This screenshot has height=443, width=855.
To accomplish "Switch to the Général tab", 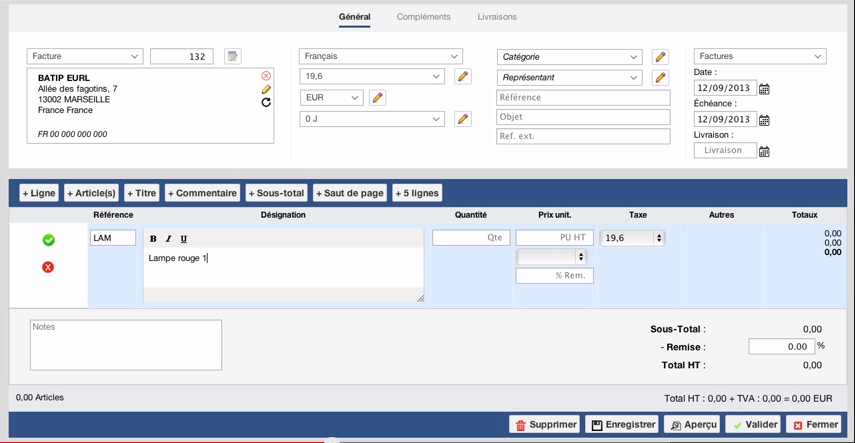I will [x=354, y=17].
